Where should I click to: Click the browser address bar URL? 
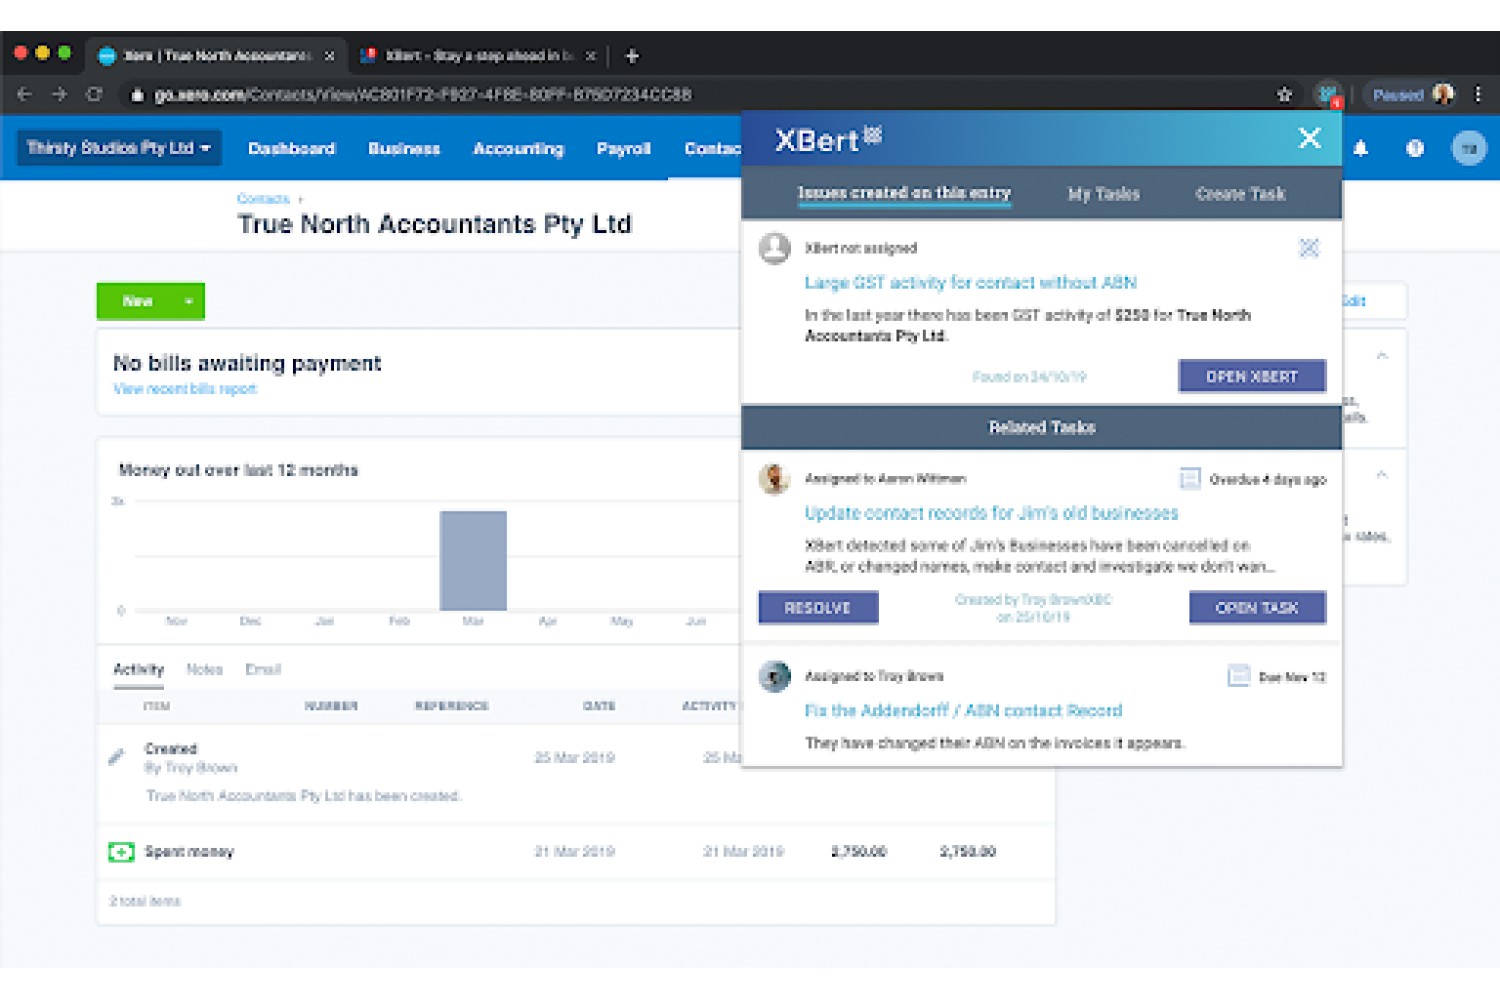422,95
